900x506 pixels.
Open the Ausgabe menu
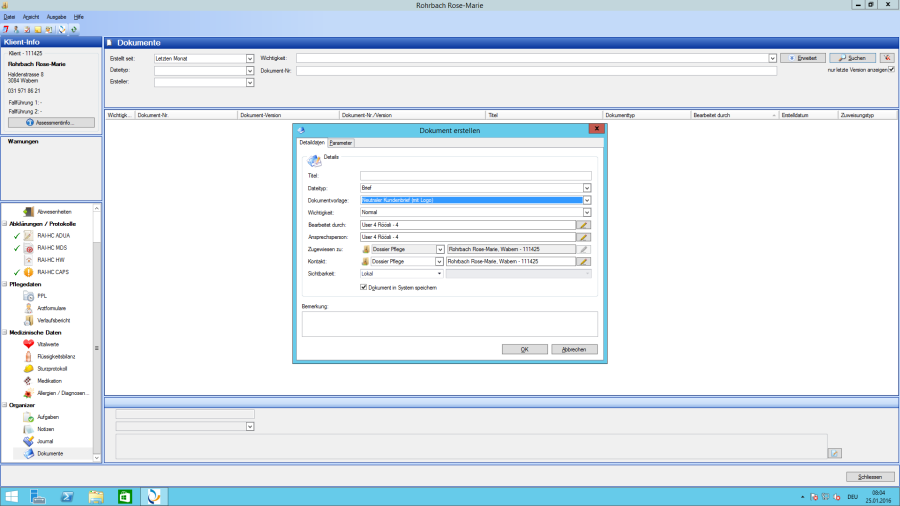coord(56,17)
